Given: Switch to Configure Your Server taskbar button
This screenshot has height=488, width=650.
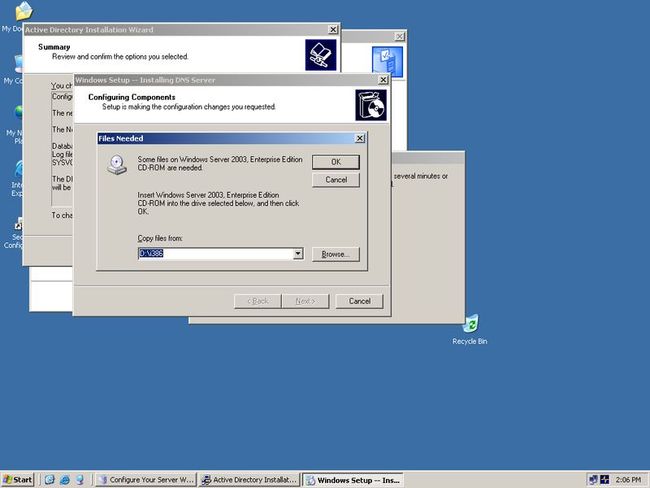Looking at the screenshot, I should click(x=146, y=480).
